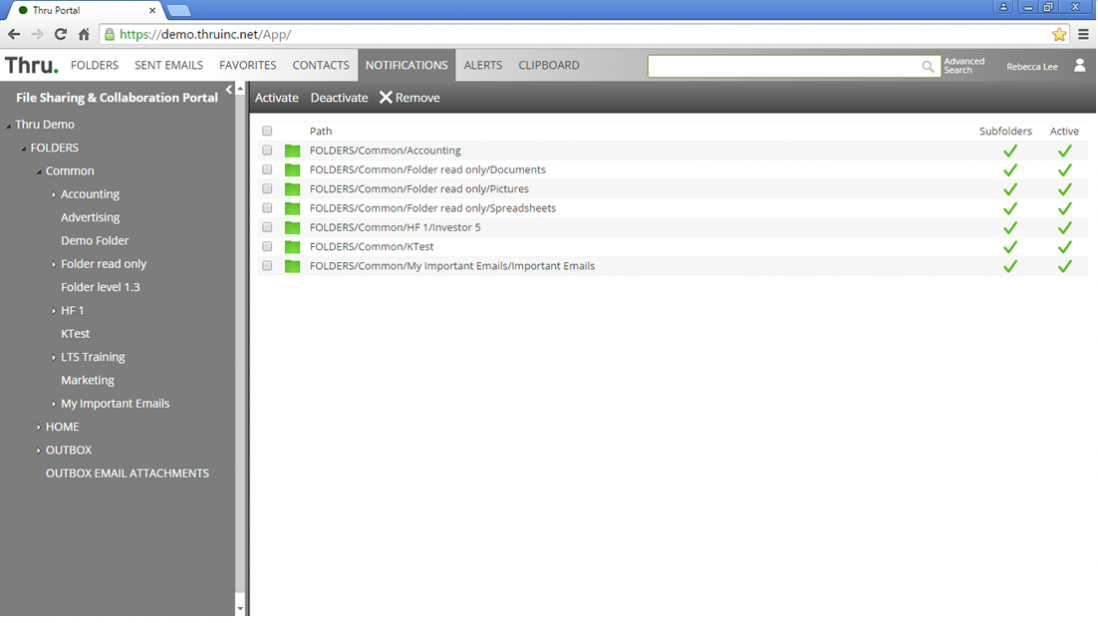
Task: Expand the HOME tree node
Action: point(39,427)
